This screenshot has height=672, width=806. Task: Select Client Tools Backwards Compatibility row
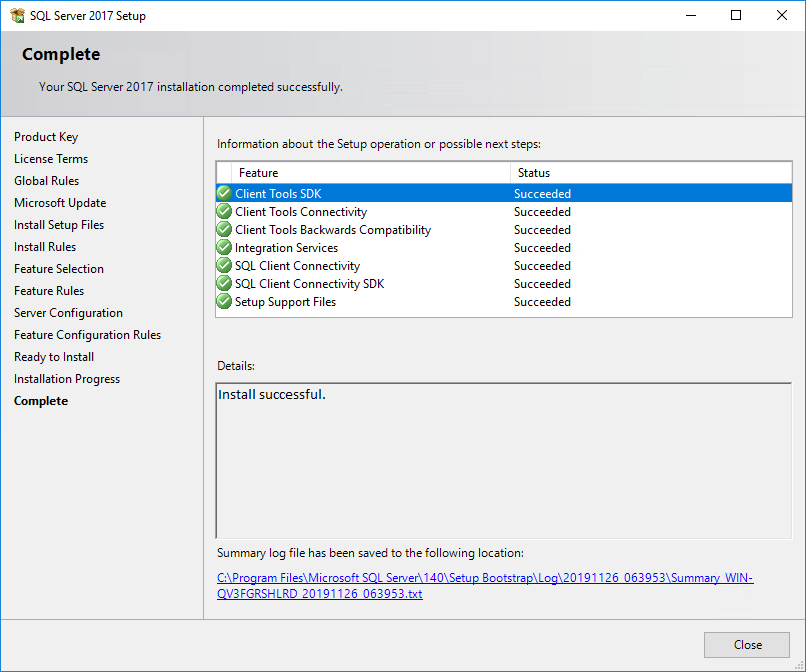pyautogui.click(x=504, y=229)
